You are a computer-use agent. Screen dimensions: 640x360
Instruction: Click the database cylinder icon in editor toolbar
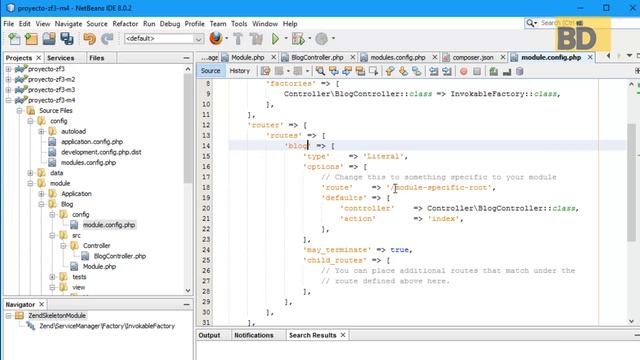click(x=520, y=71)
